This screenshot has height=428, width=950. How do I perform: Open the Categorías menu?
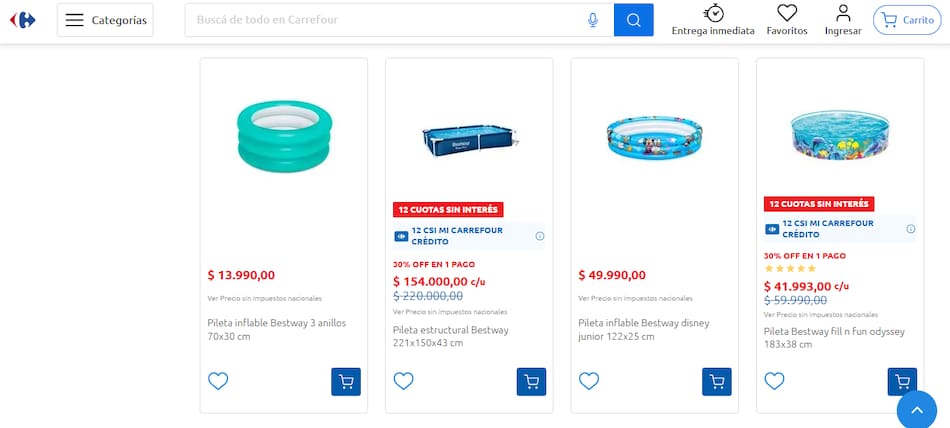coord(105,20)
